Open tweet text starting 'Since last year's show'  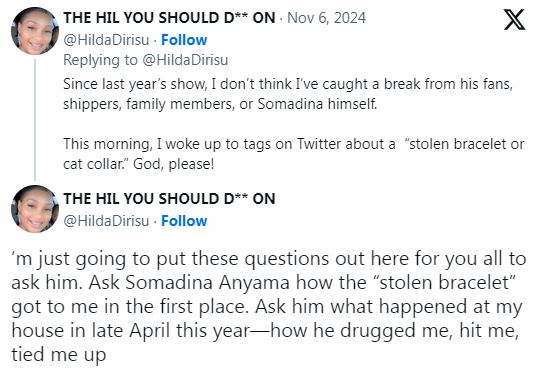click(288, 94)
